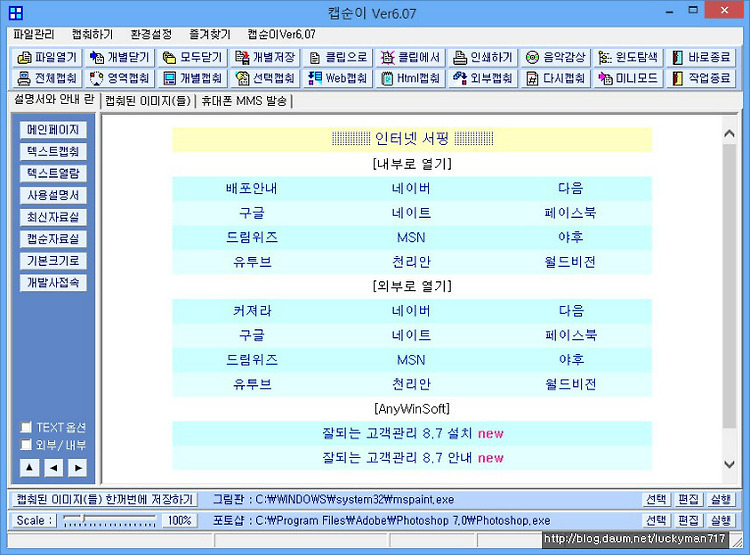Click the 다시캡춰 recapture button
750x555 pixels.
556,78
